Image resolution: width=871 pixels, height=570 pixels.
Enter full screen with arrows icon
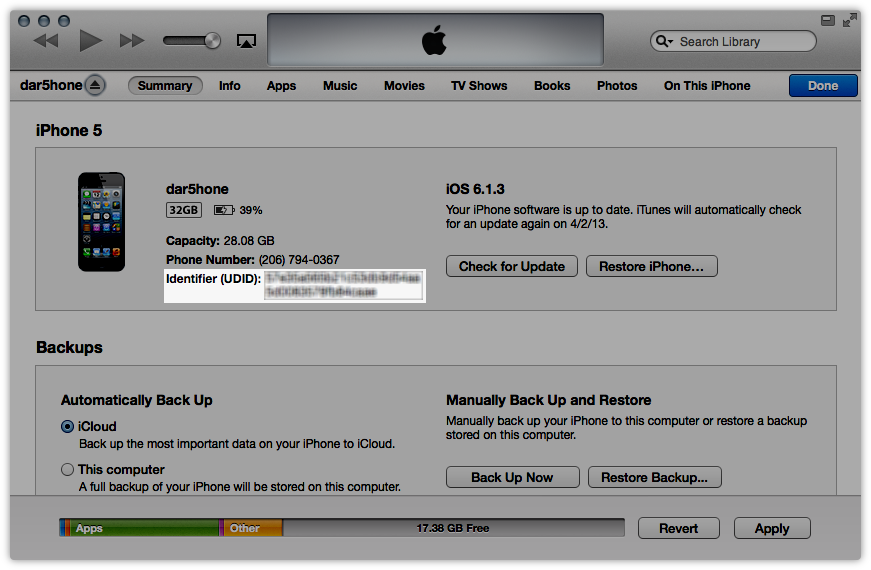pos(849,21)
